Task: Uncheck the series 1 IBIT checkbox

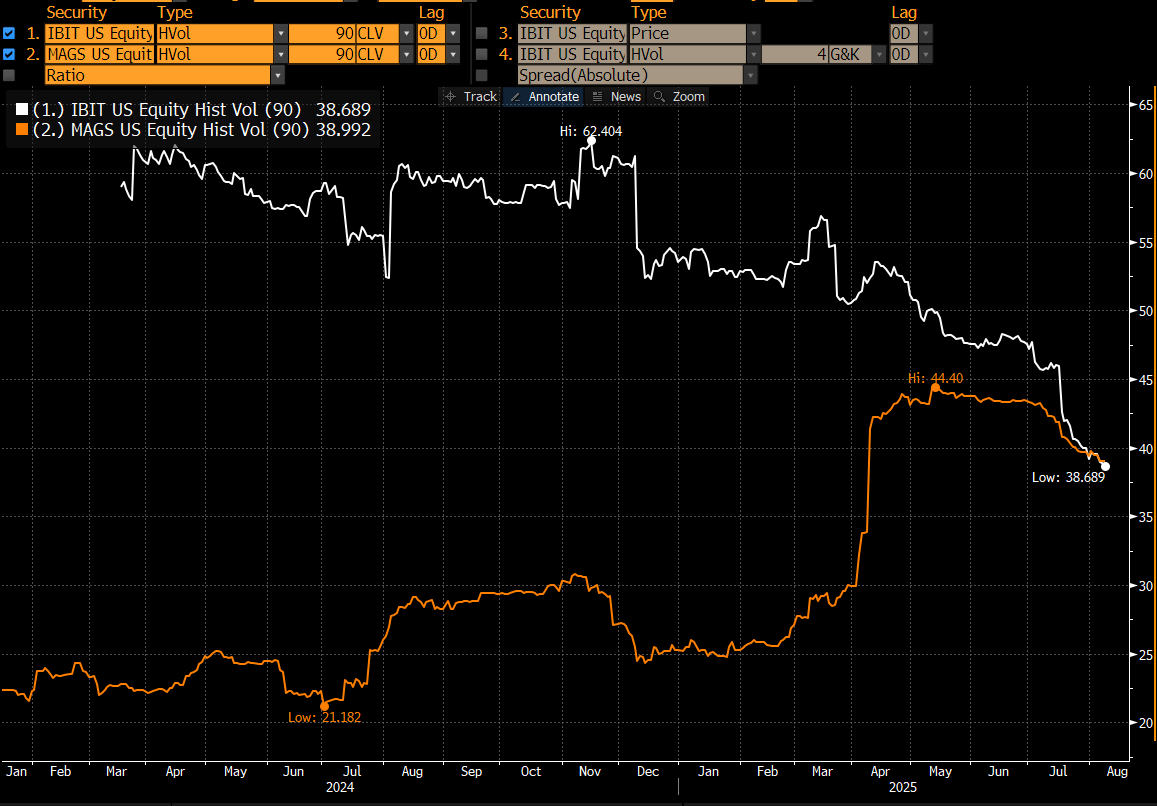Action: (9, 33)
